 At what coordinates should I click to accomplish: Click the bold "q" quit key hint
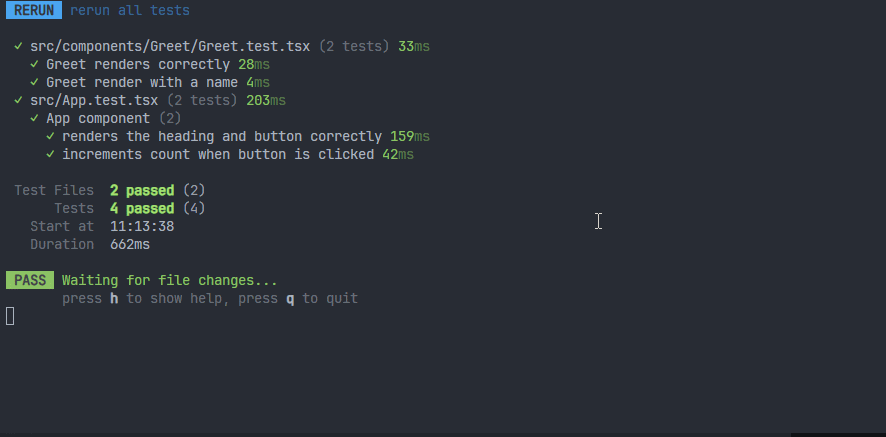[x=290, y=298]
